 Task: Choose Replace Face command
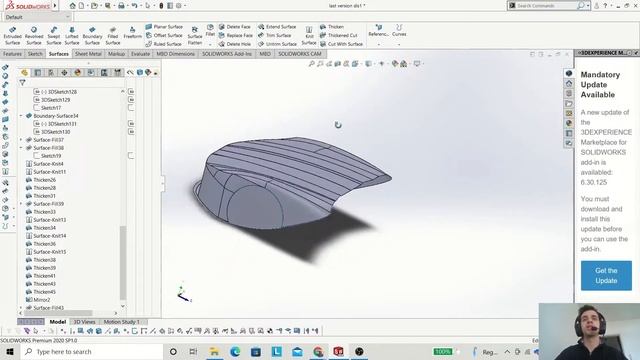[236, 36]
